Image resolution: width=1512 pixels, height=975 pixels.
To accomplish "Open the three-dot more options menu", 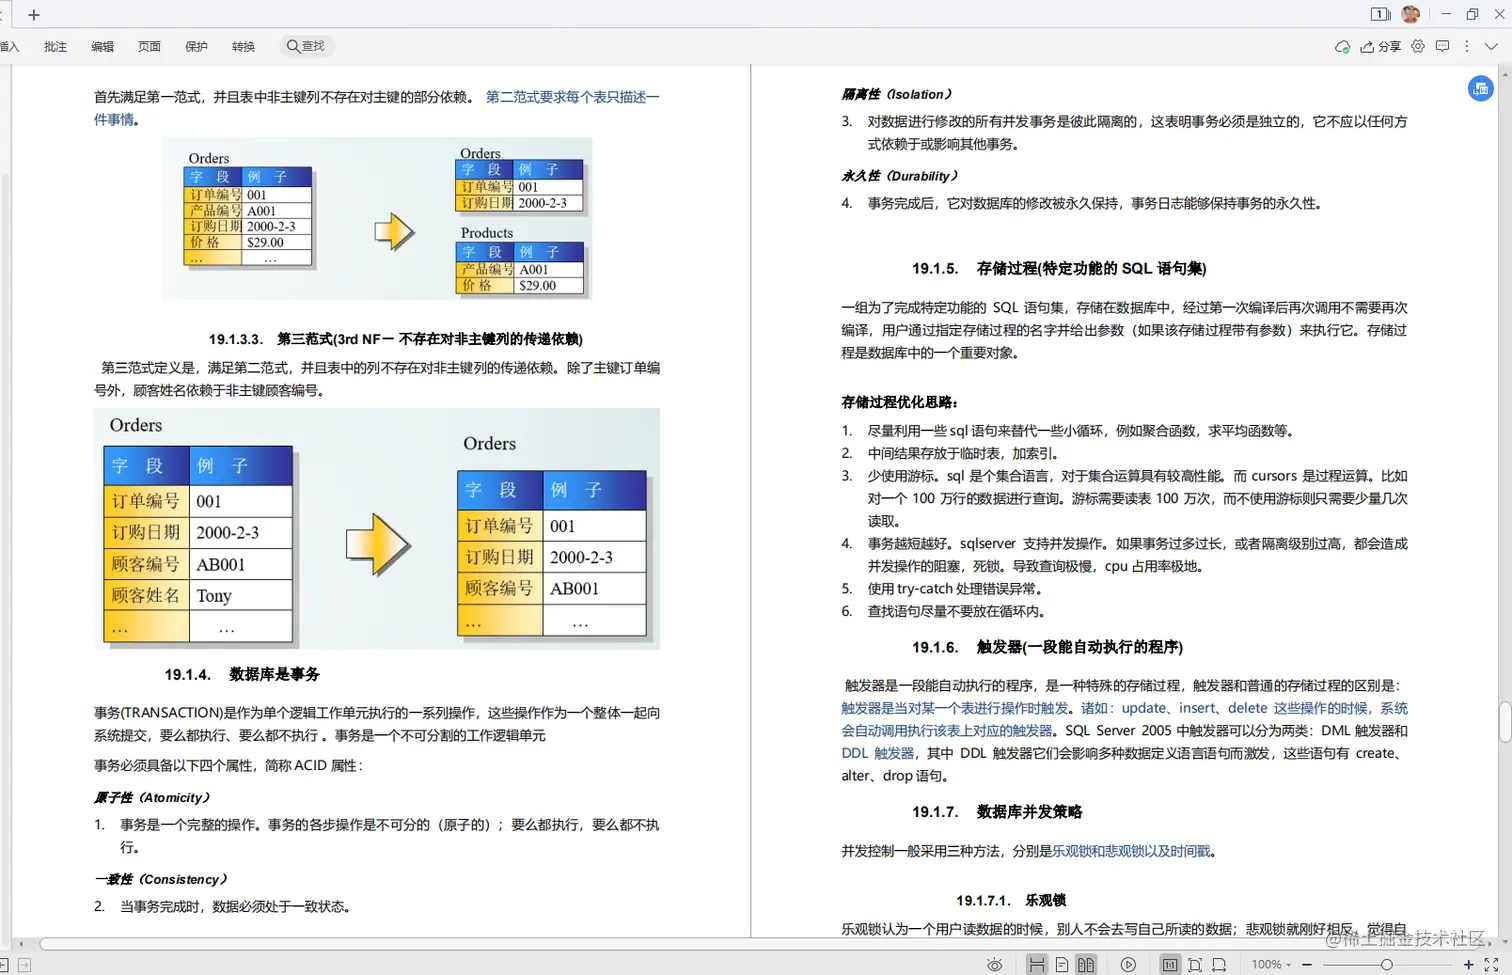I will tap(1467, 46).
